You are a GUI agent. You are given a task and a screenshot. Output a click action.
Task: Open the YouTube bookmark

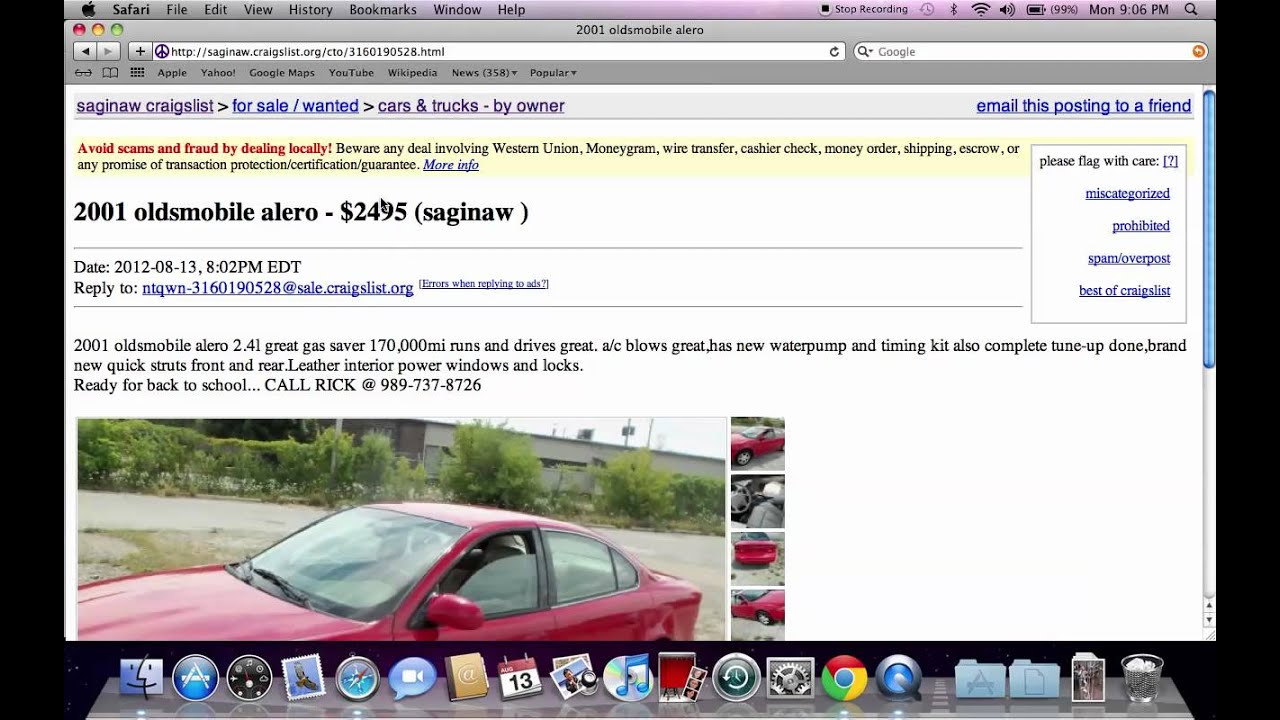tap(351, 73)
